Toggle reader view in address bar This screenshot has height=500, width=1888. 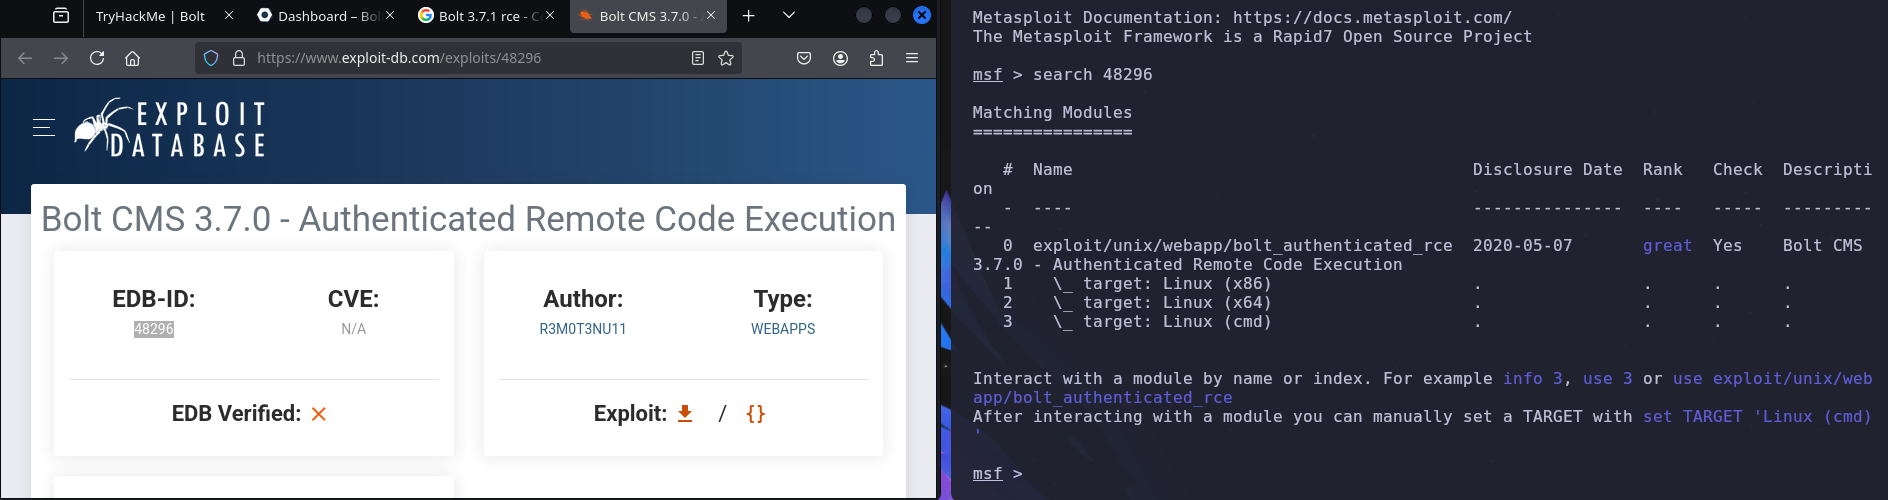(698, 58)
